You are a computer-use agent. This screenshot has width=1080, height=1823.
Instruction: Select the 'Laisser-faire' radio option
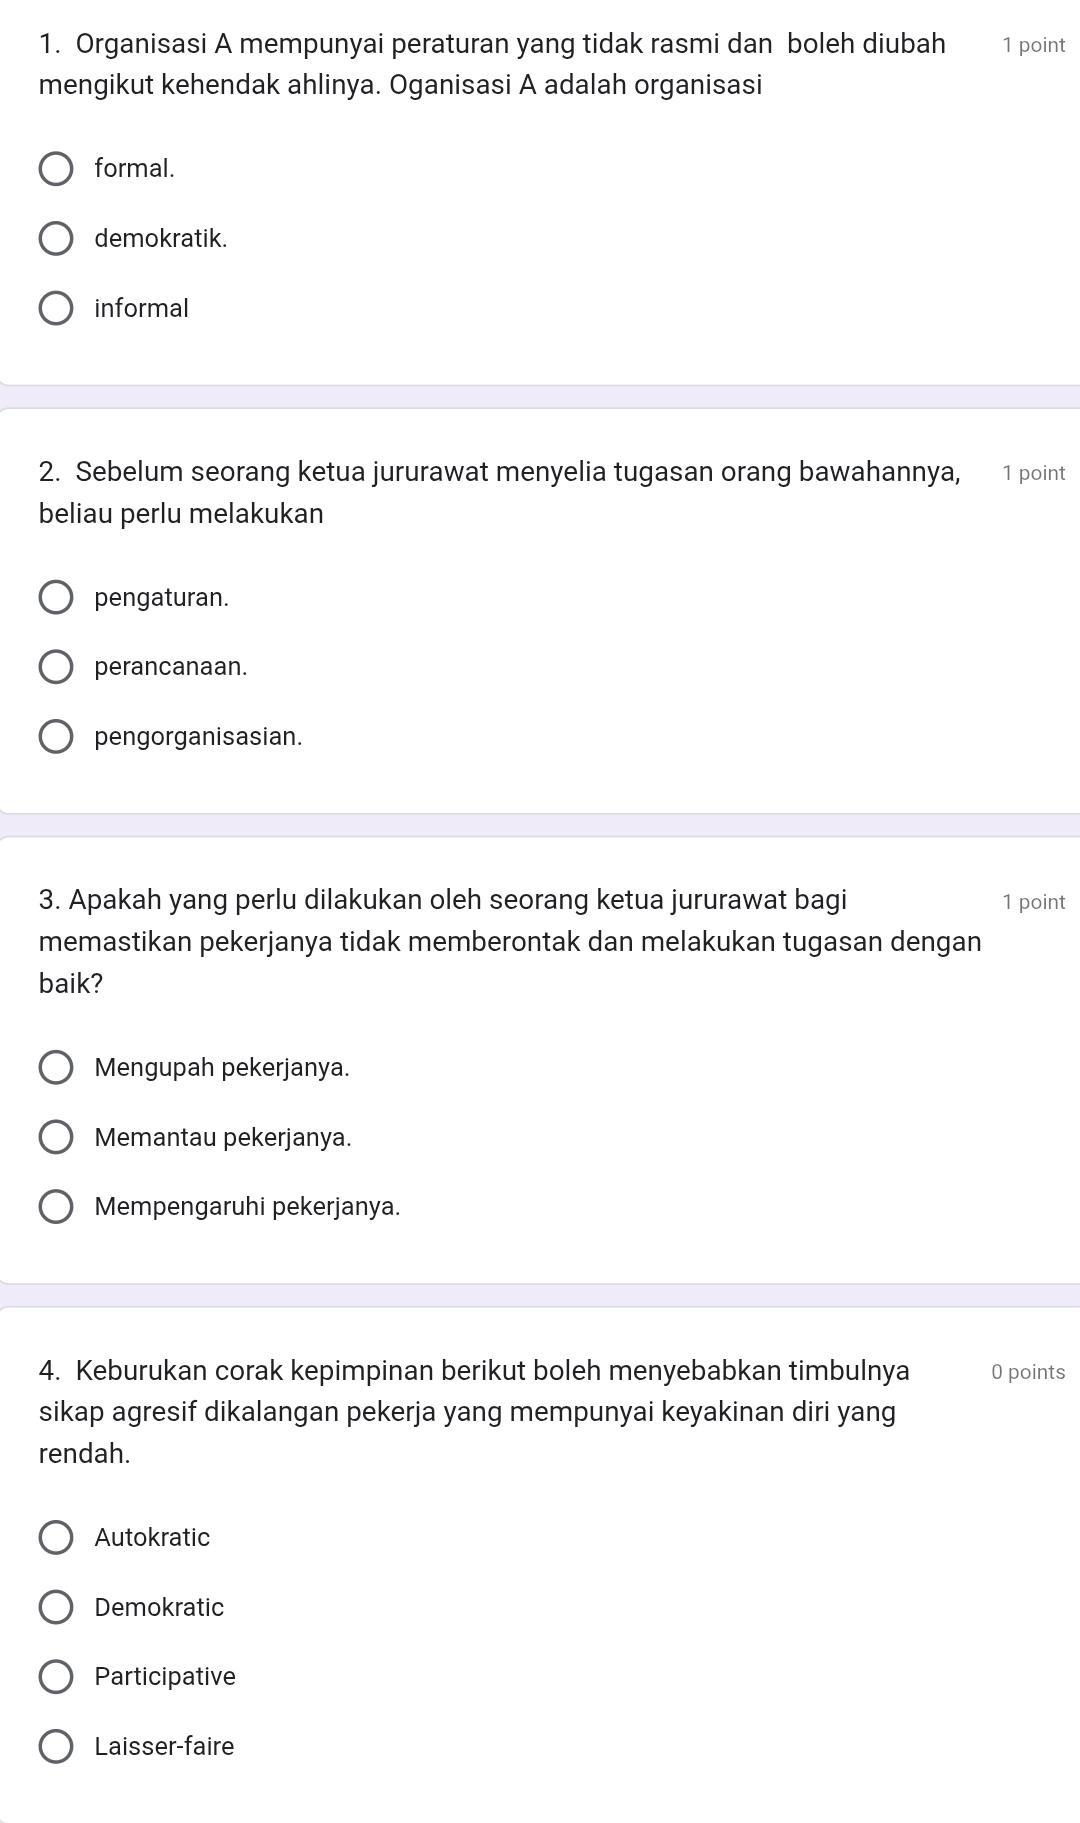click(x=56, y=1747)
